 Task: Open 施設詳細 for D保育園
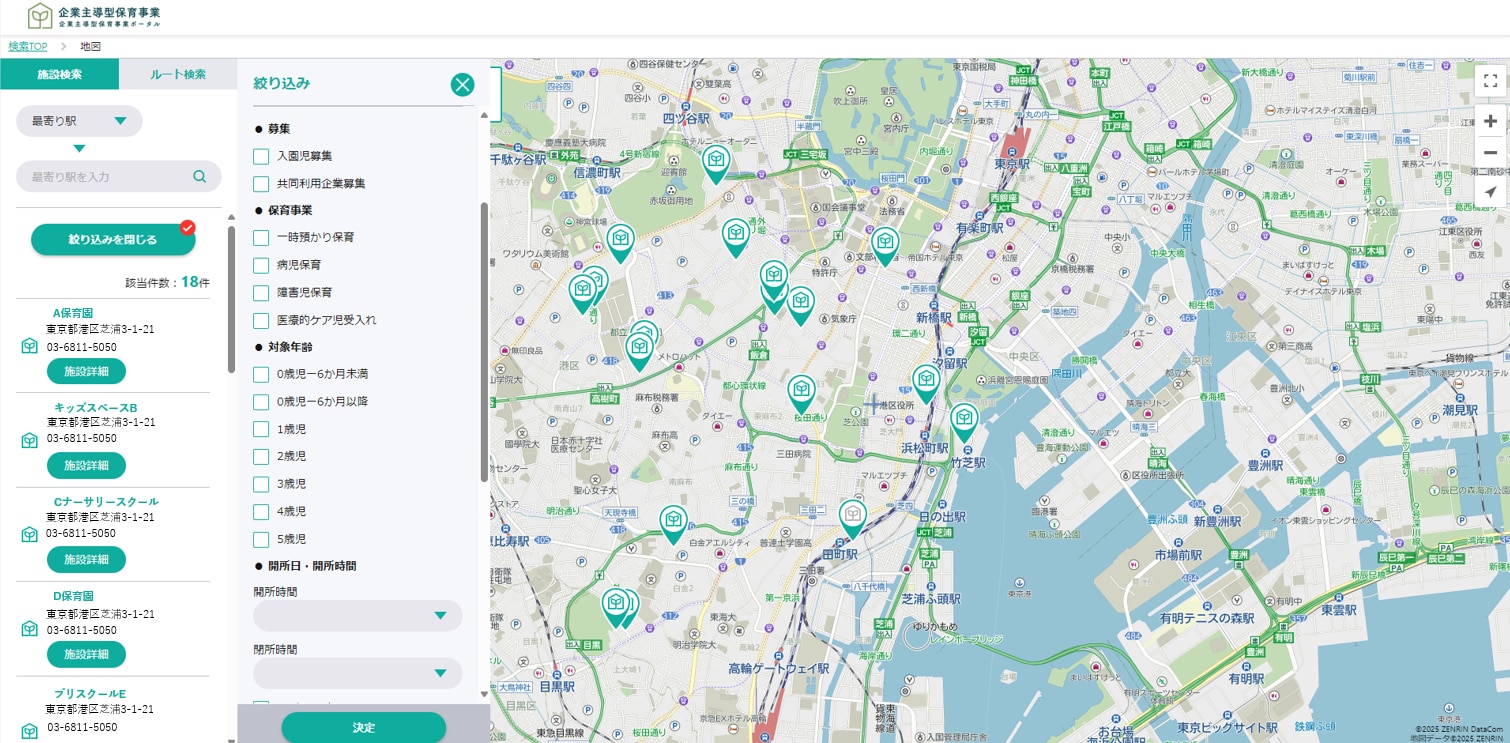click(x=86, y=654)
